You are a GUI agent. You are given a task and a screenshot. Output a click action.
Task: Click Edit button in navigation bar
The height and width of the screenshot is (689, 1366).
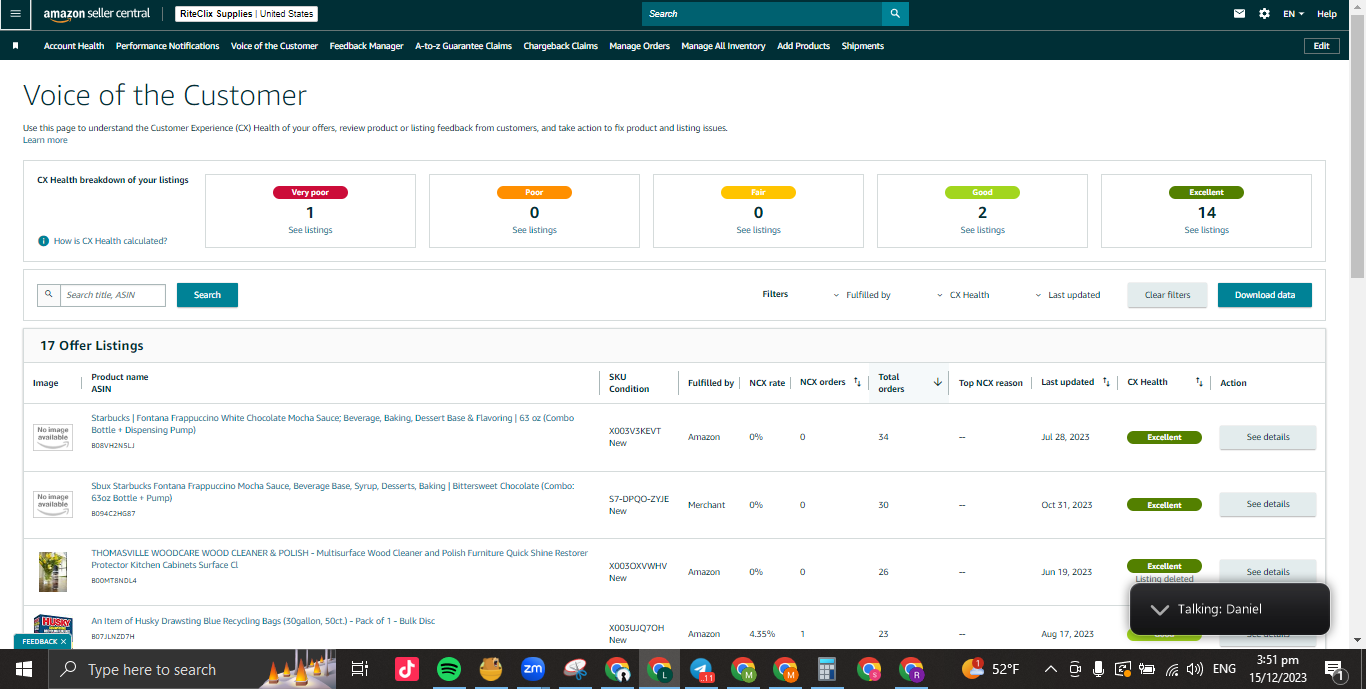[1321, 46]
